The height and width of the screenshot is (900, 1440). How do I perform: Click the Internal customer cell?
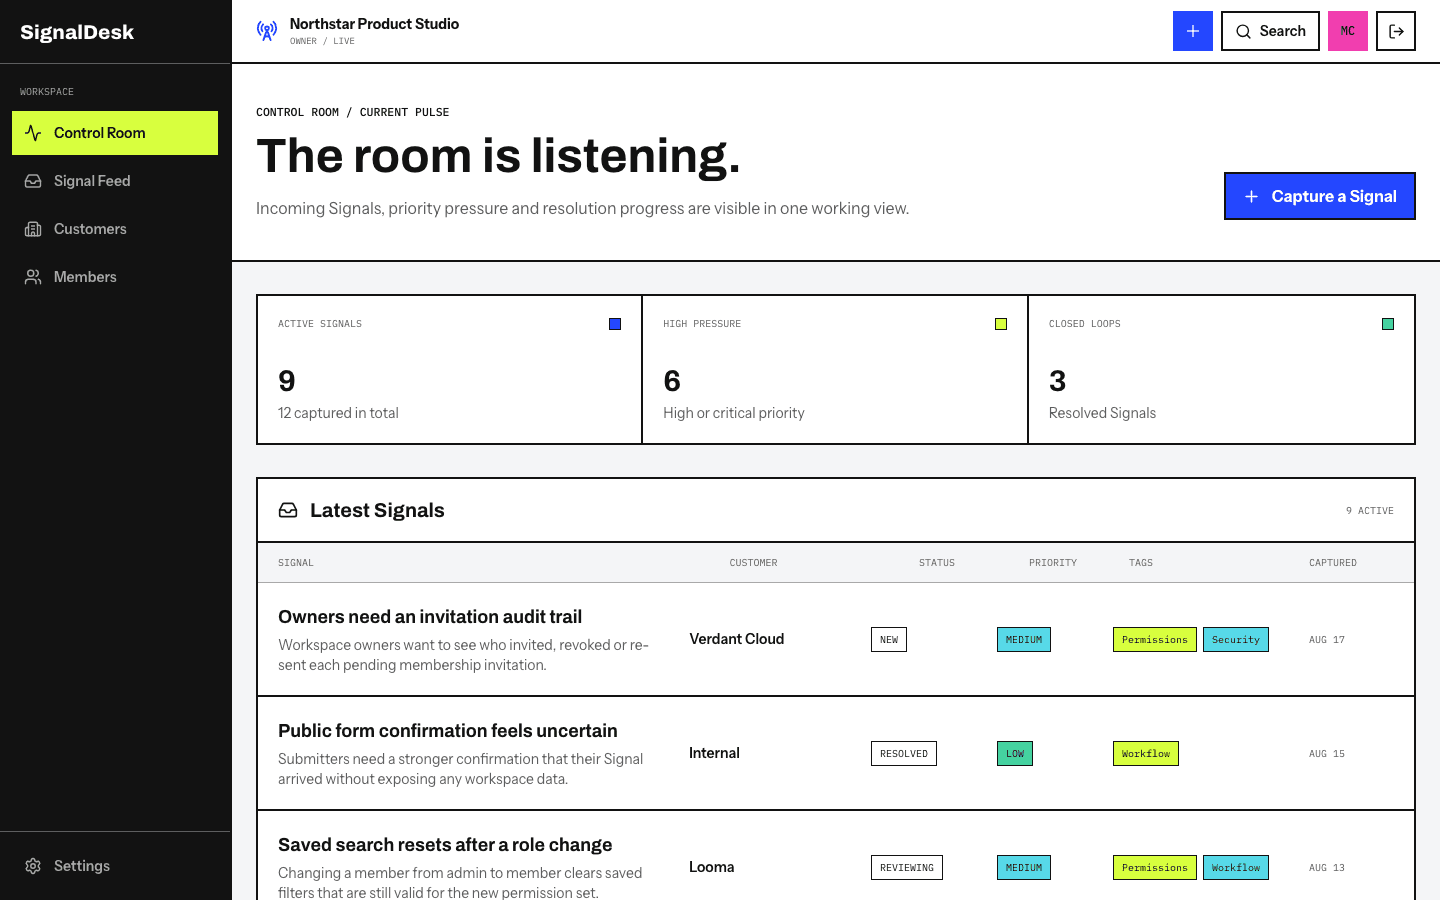[x=714, y=753]
